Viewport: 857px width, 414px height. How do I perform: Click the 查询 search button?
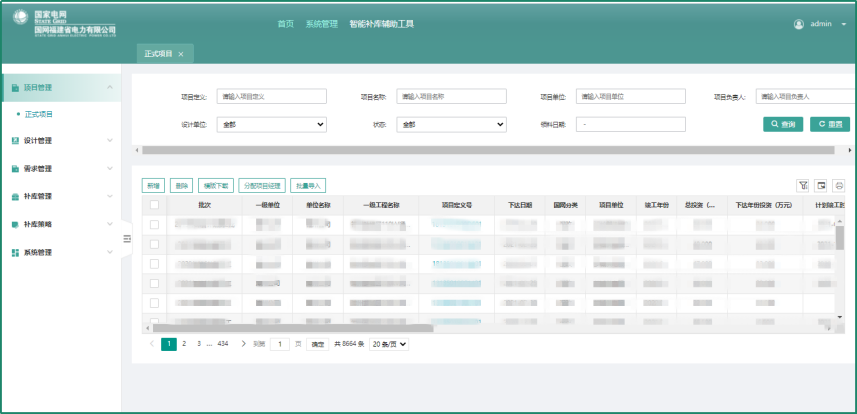783,125
